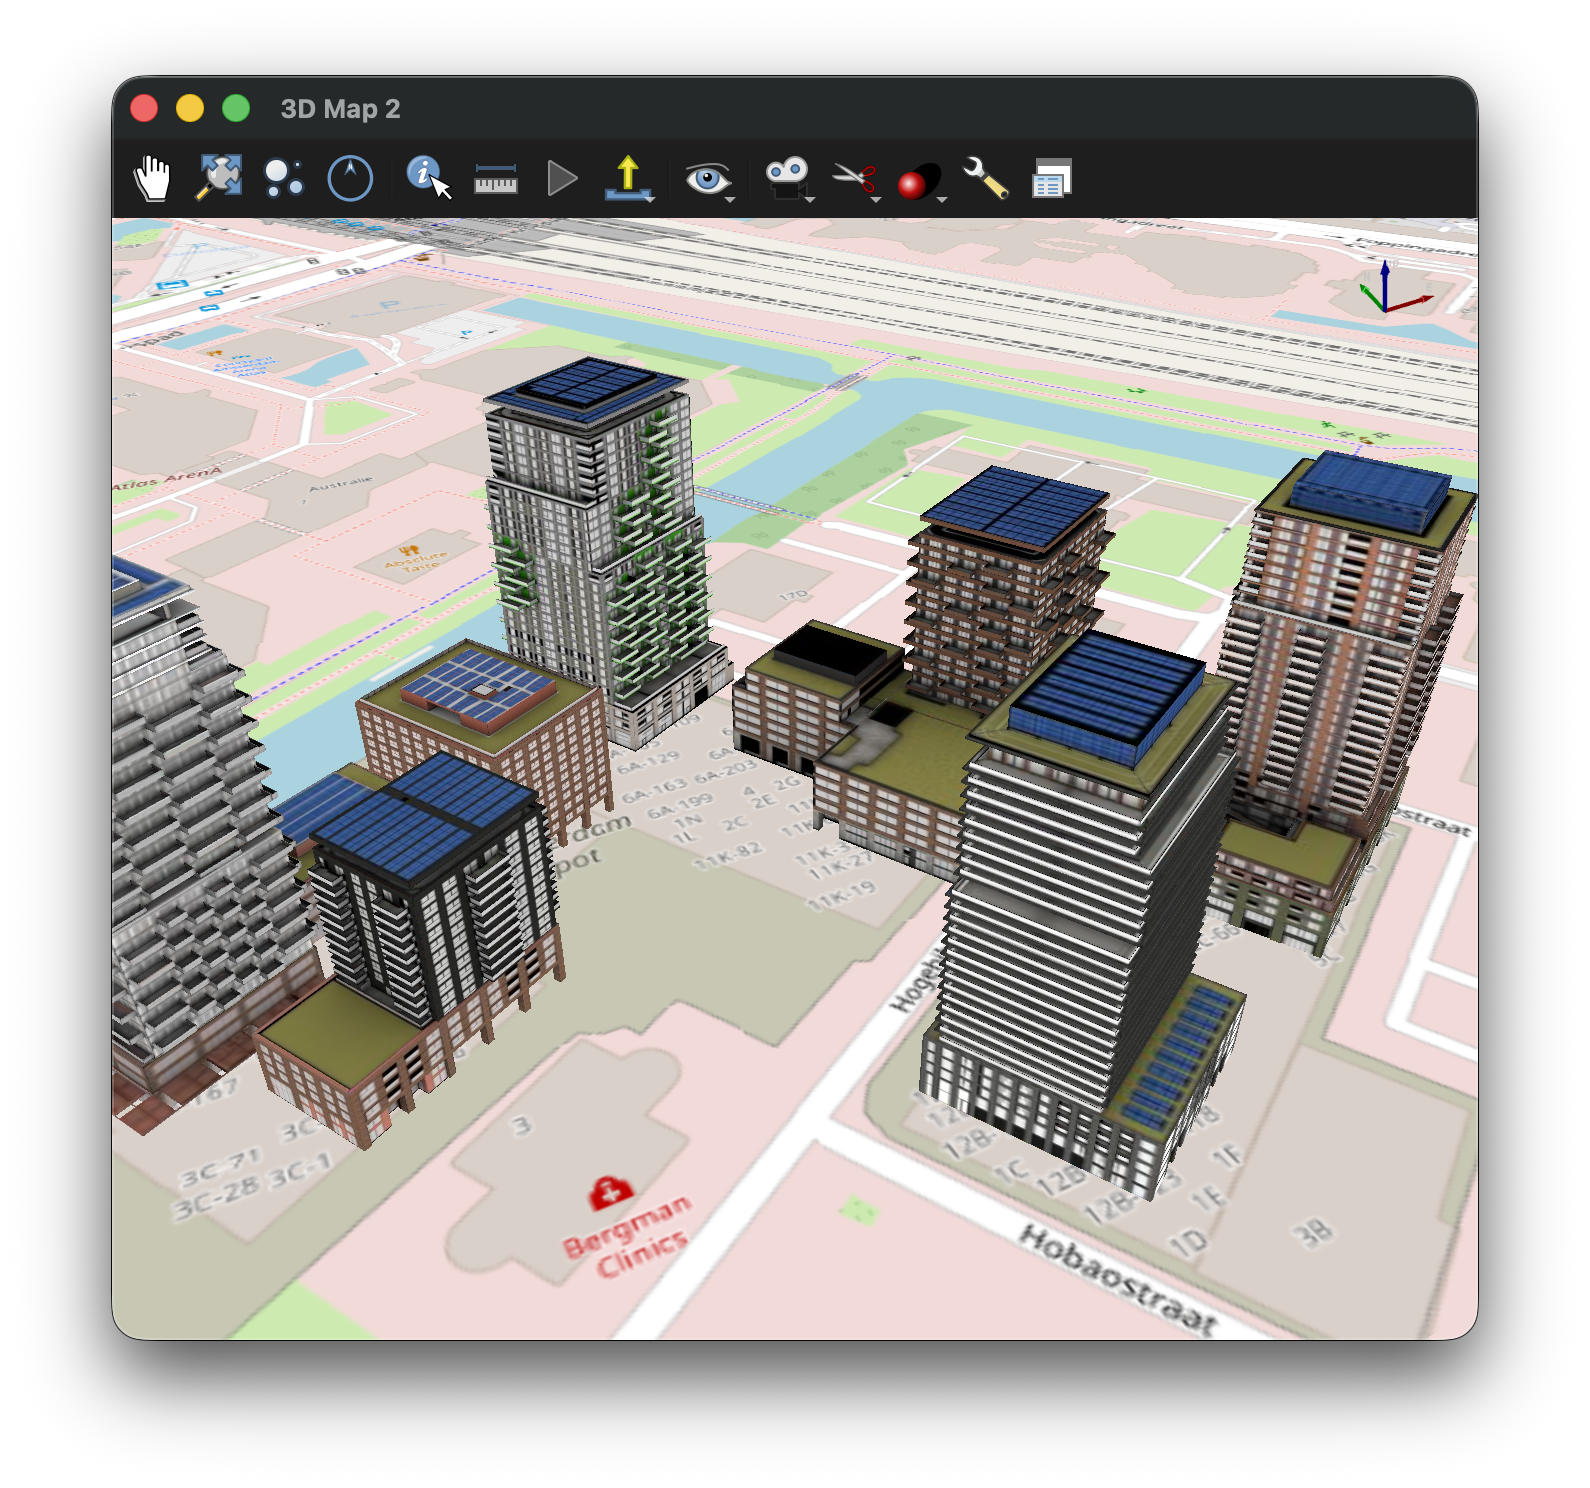The image size is (1590, 1488).
Task: Minimize window with the yellow button
Action: pyautogui.click(x=190, y=108)
